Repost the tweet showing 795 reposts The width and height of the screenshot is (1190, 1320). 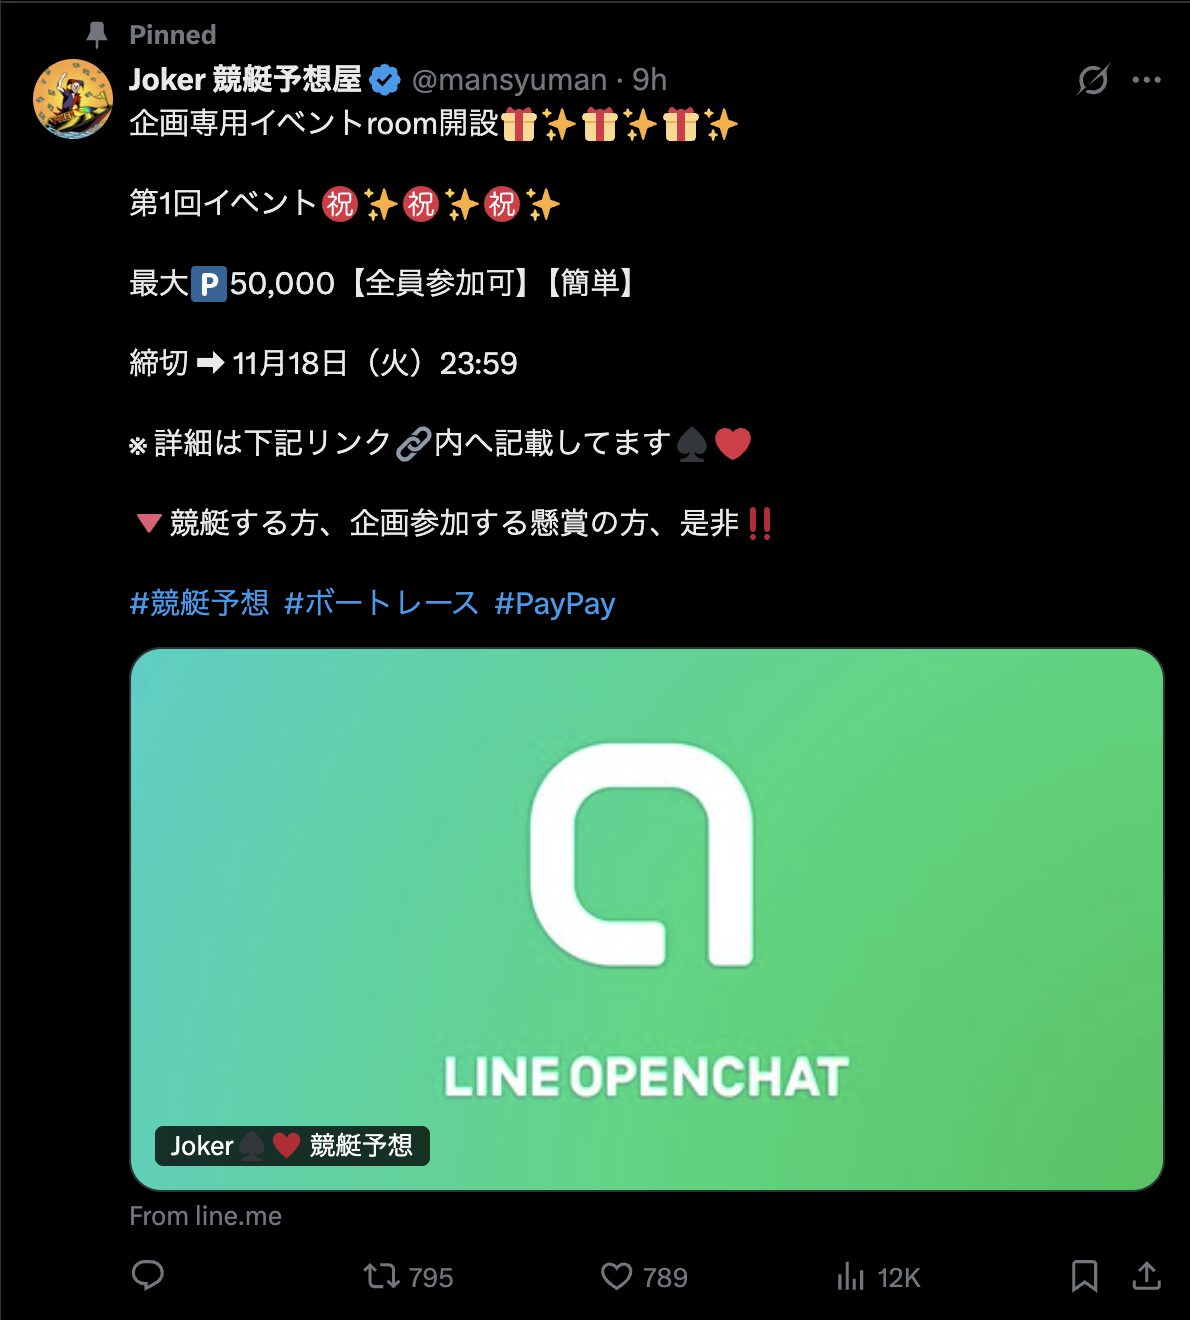point(408,1277)
